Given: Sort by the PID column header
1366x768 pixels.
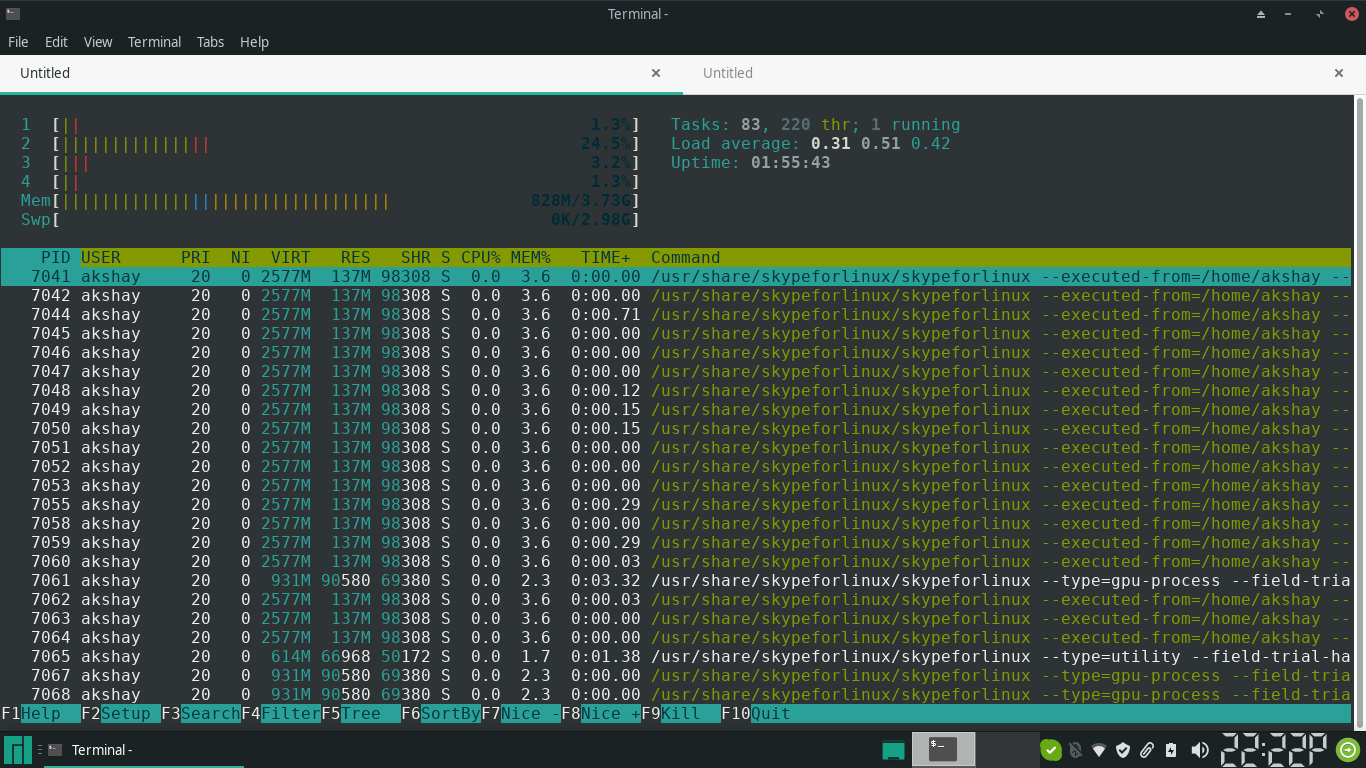Looking at the screenshot, I should (56, 257).
